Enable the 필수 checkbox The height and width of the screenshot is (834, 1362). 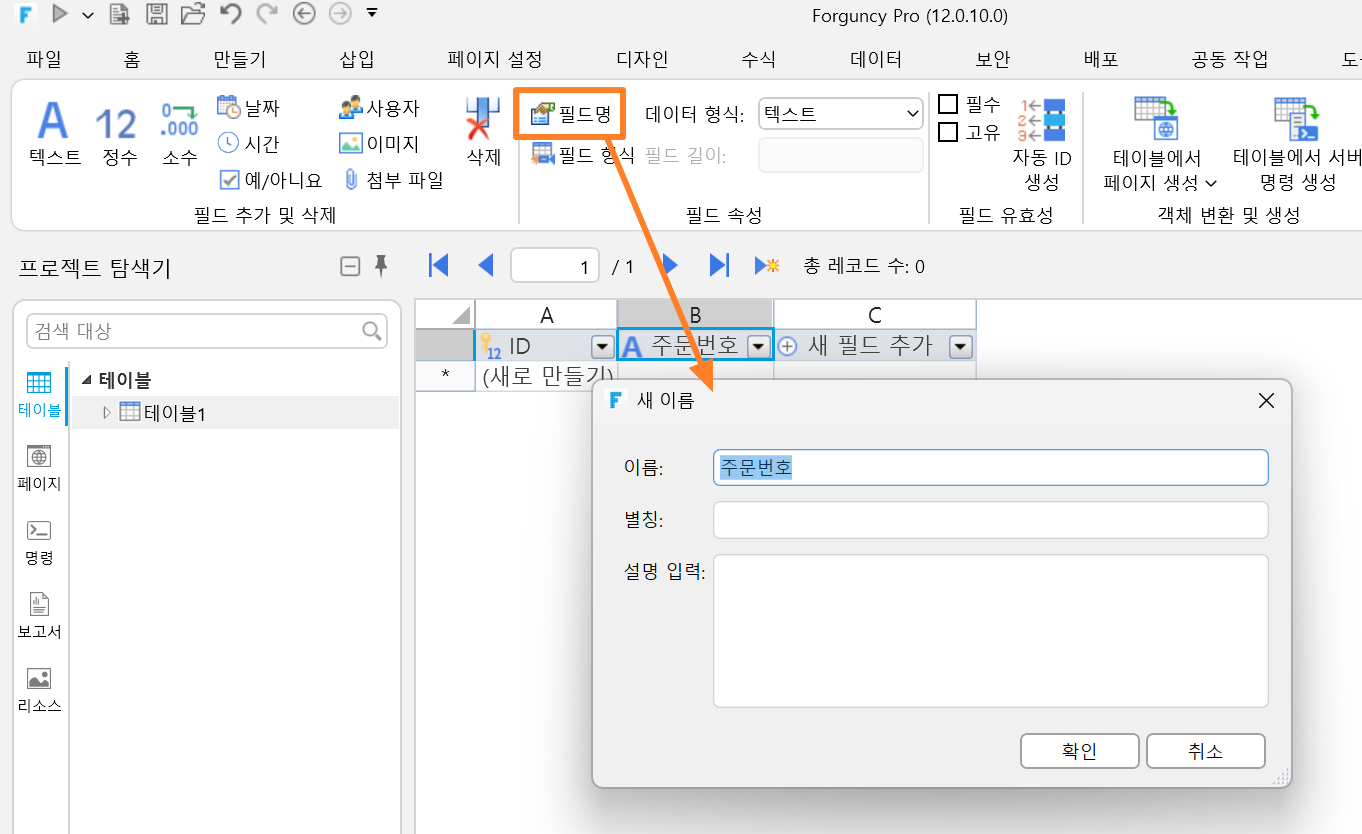click(948, 104)
